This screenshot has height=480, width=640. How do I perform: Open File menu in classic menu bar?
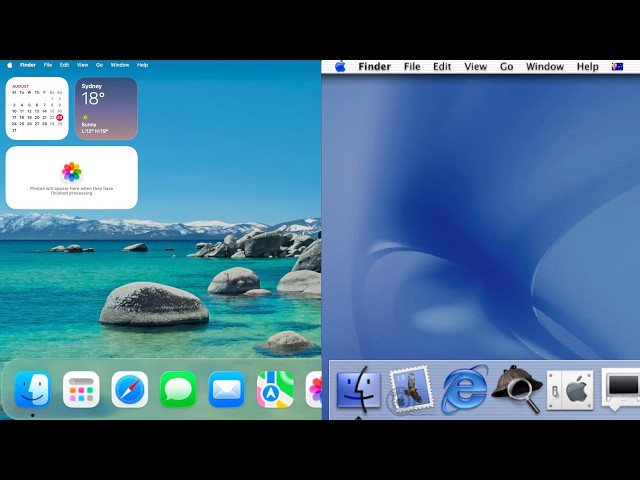[x=412, y=67]
